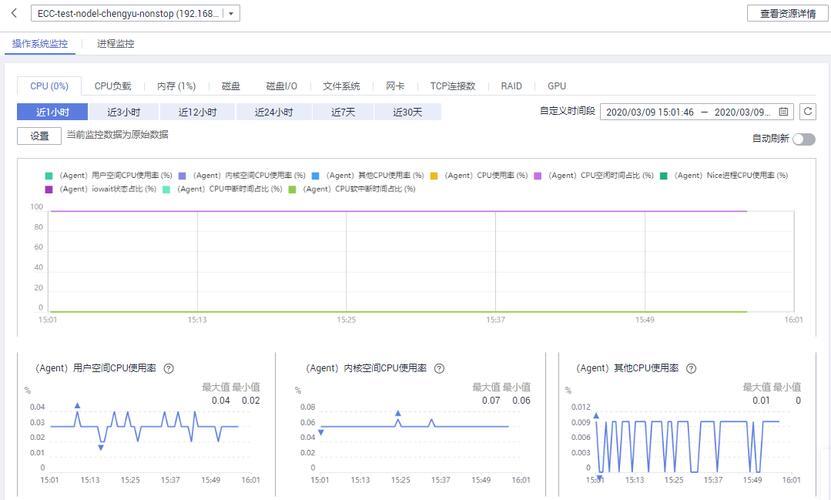Click the 用户空间CPU使用率 teal legend swatch
Screen dimensions: 831x500
[49, 176]
